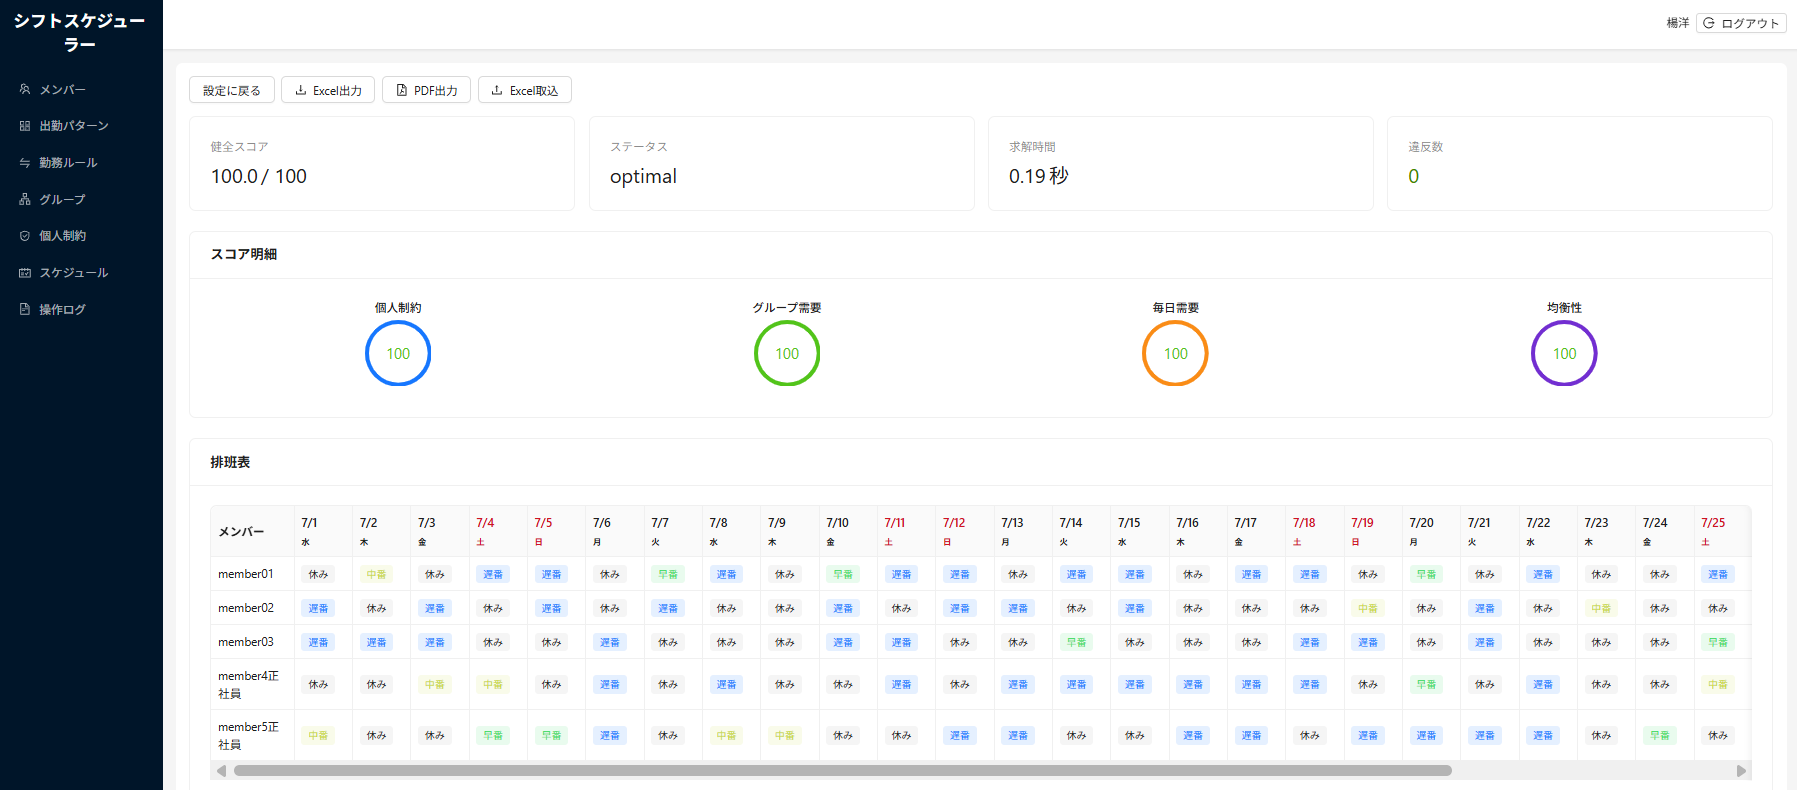Click the scrollbar right arrow under table
1797x790 pixels.
pyautogui.click(x=1741, y=770)
